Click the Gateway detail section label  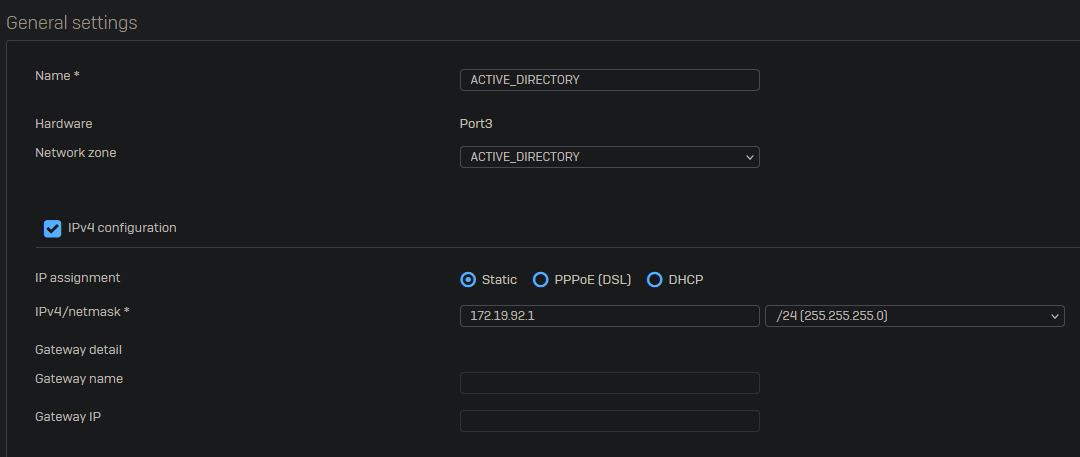tap(78, 350)
